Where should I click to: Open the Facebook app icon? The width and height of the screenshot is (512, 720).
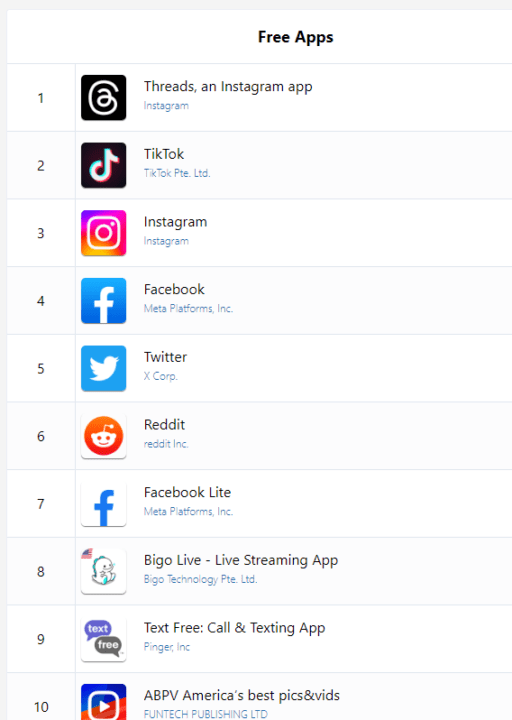(x=103, y=301)
